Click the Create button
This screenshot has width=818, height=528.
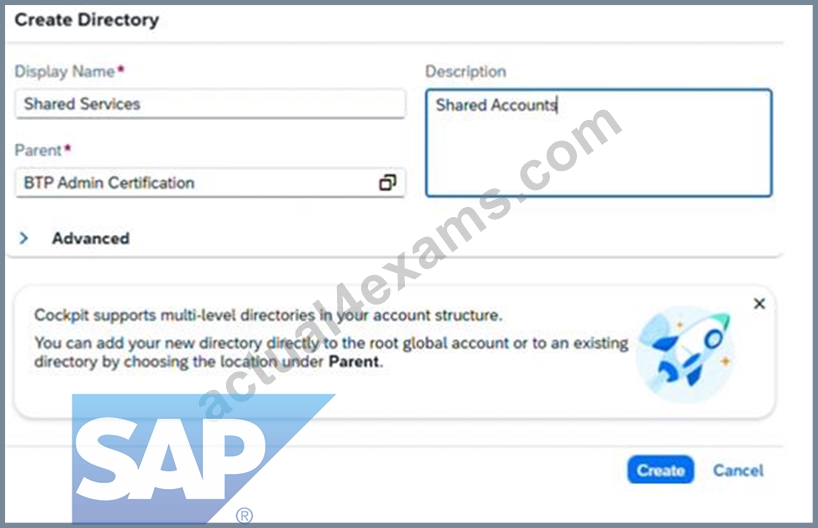(x=660, y=470)
